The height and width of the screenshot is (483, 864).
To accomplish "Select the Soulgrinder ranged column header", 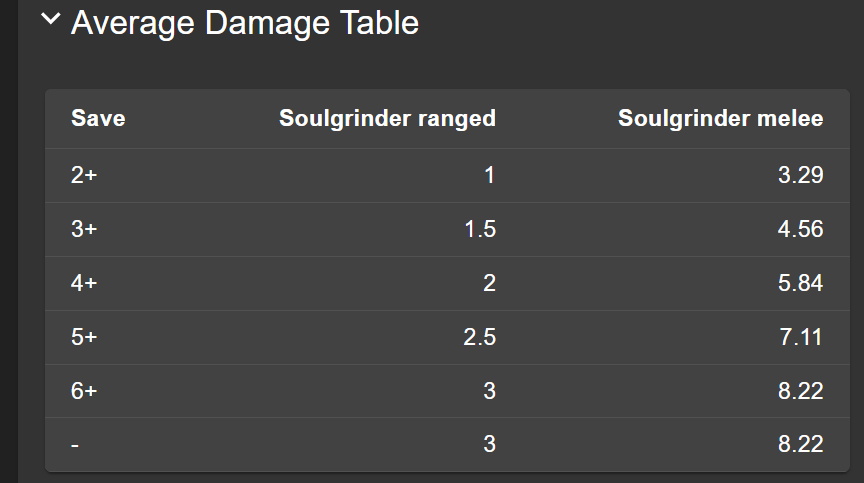I will coord(387,119).
